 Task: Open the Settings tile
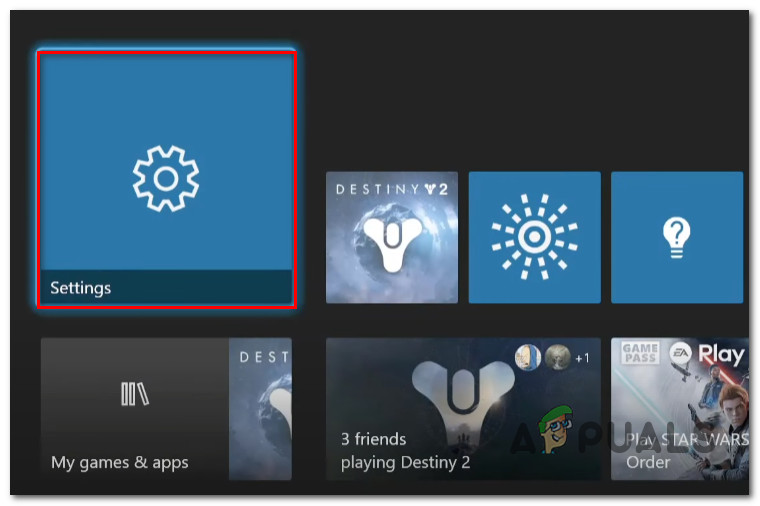tap(166, 179)
